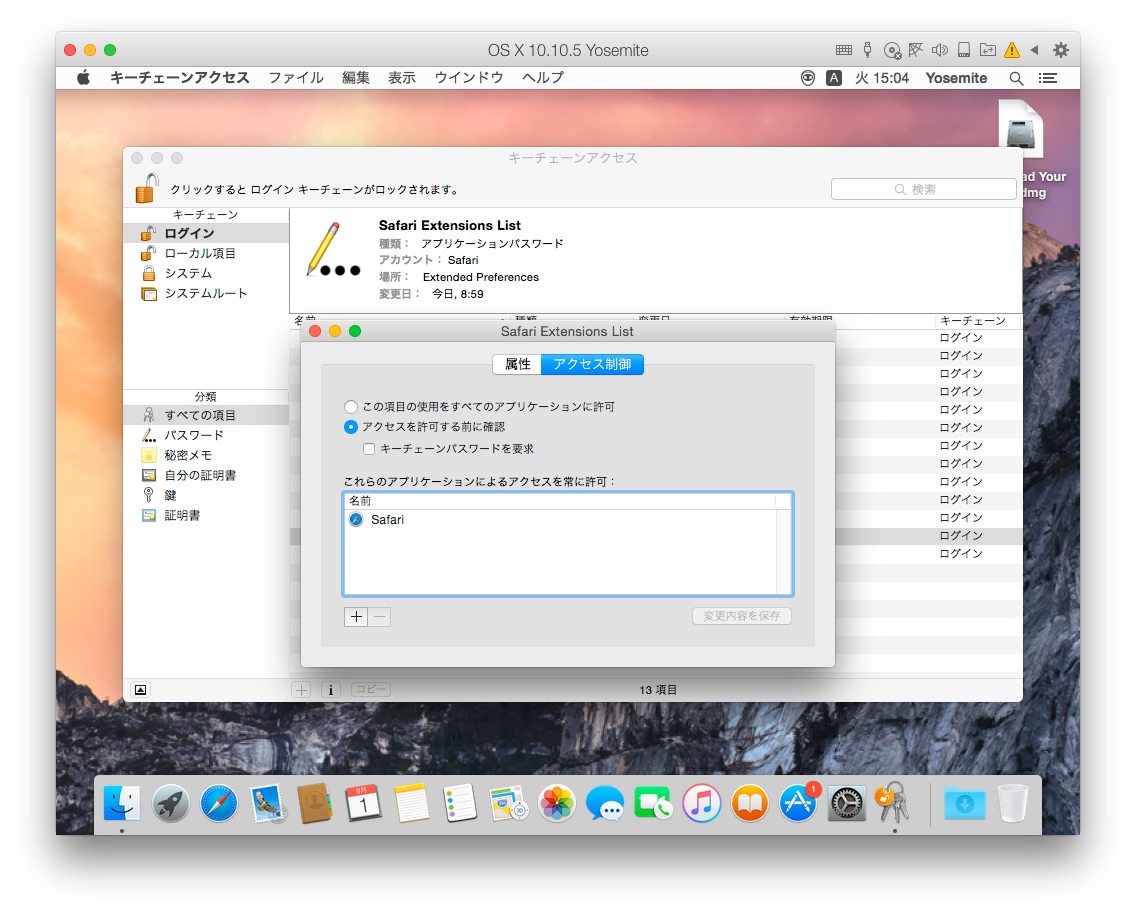Select the ログイン keychain in sidebar
Image resolution: width=1136 pixels, height=915 pixels.
[x=206, y=233]
